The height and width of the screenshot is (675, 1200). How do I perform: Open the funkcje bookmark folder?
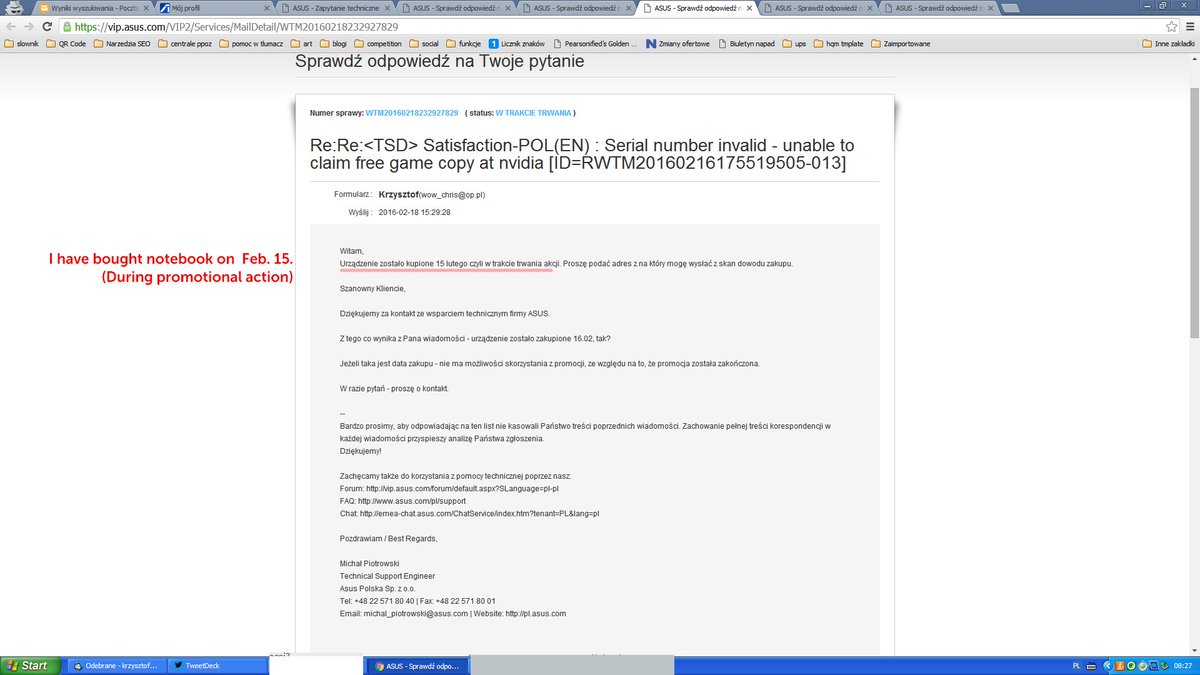point(464,44)
